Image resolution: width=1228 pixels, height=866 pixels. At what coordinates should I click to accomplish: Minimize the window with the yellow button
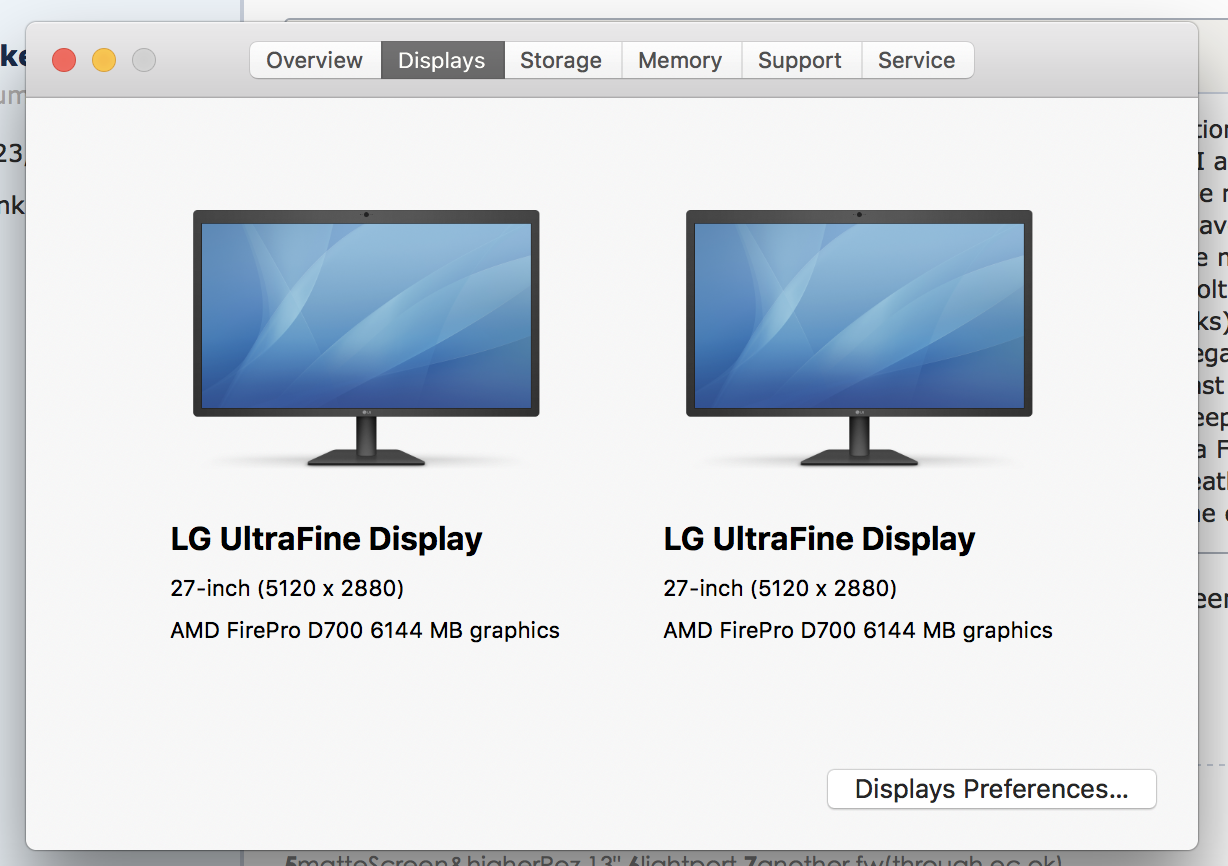tap(104, 60)
